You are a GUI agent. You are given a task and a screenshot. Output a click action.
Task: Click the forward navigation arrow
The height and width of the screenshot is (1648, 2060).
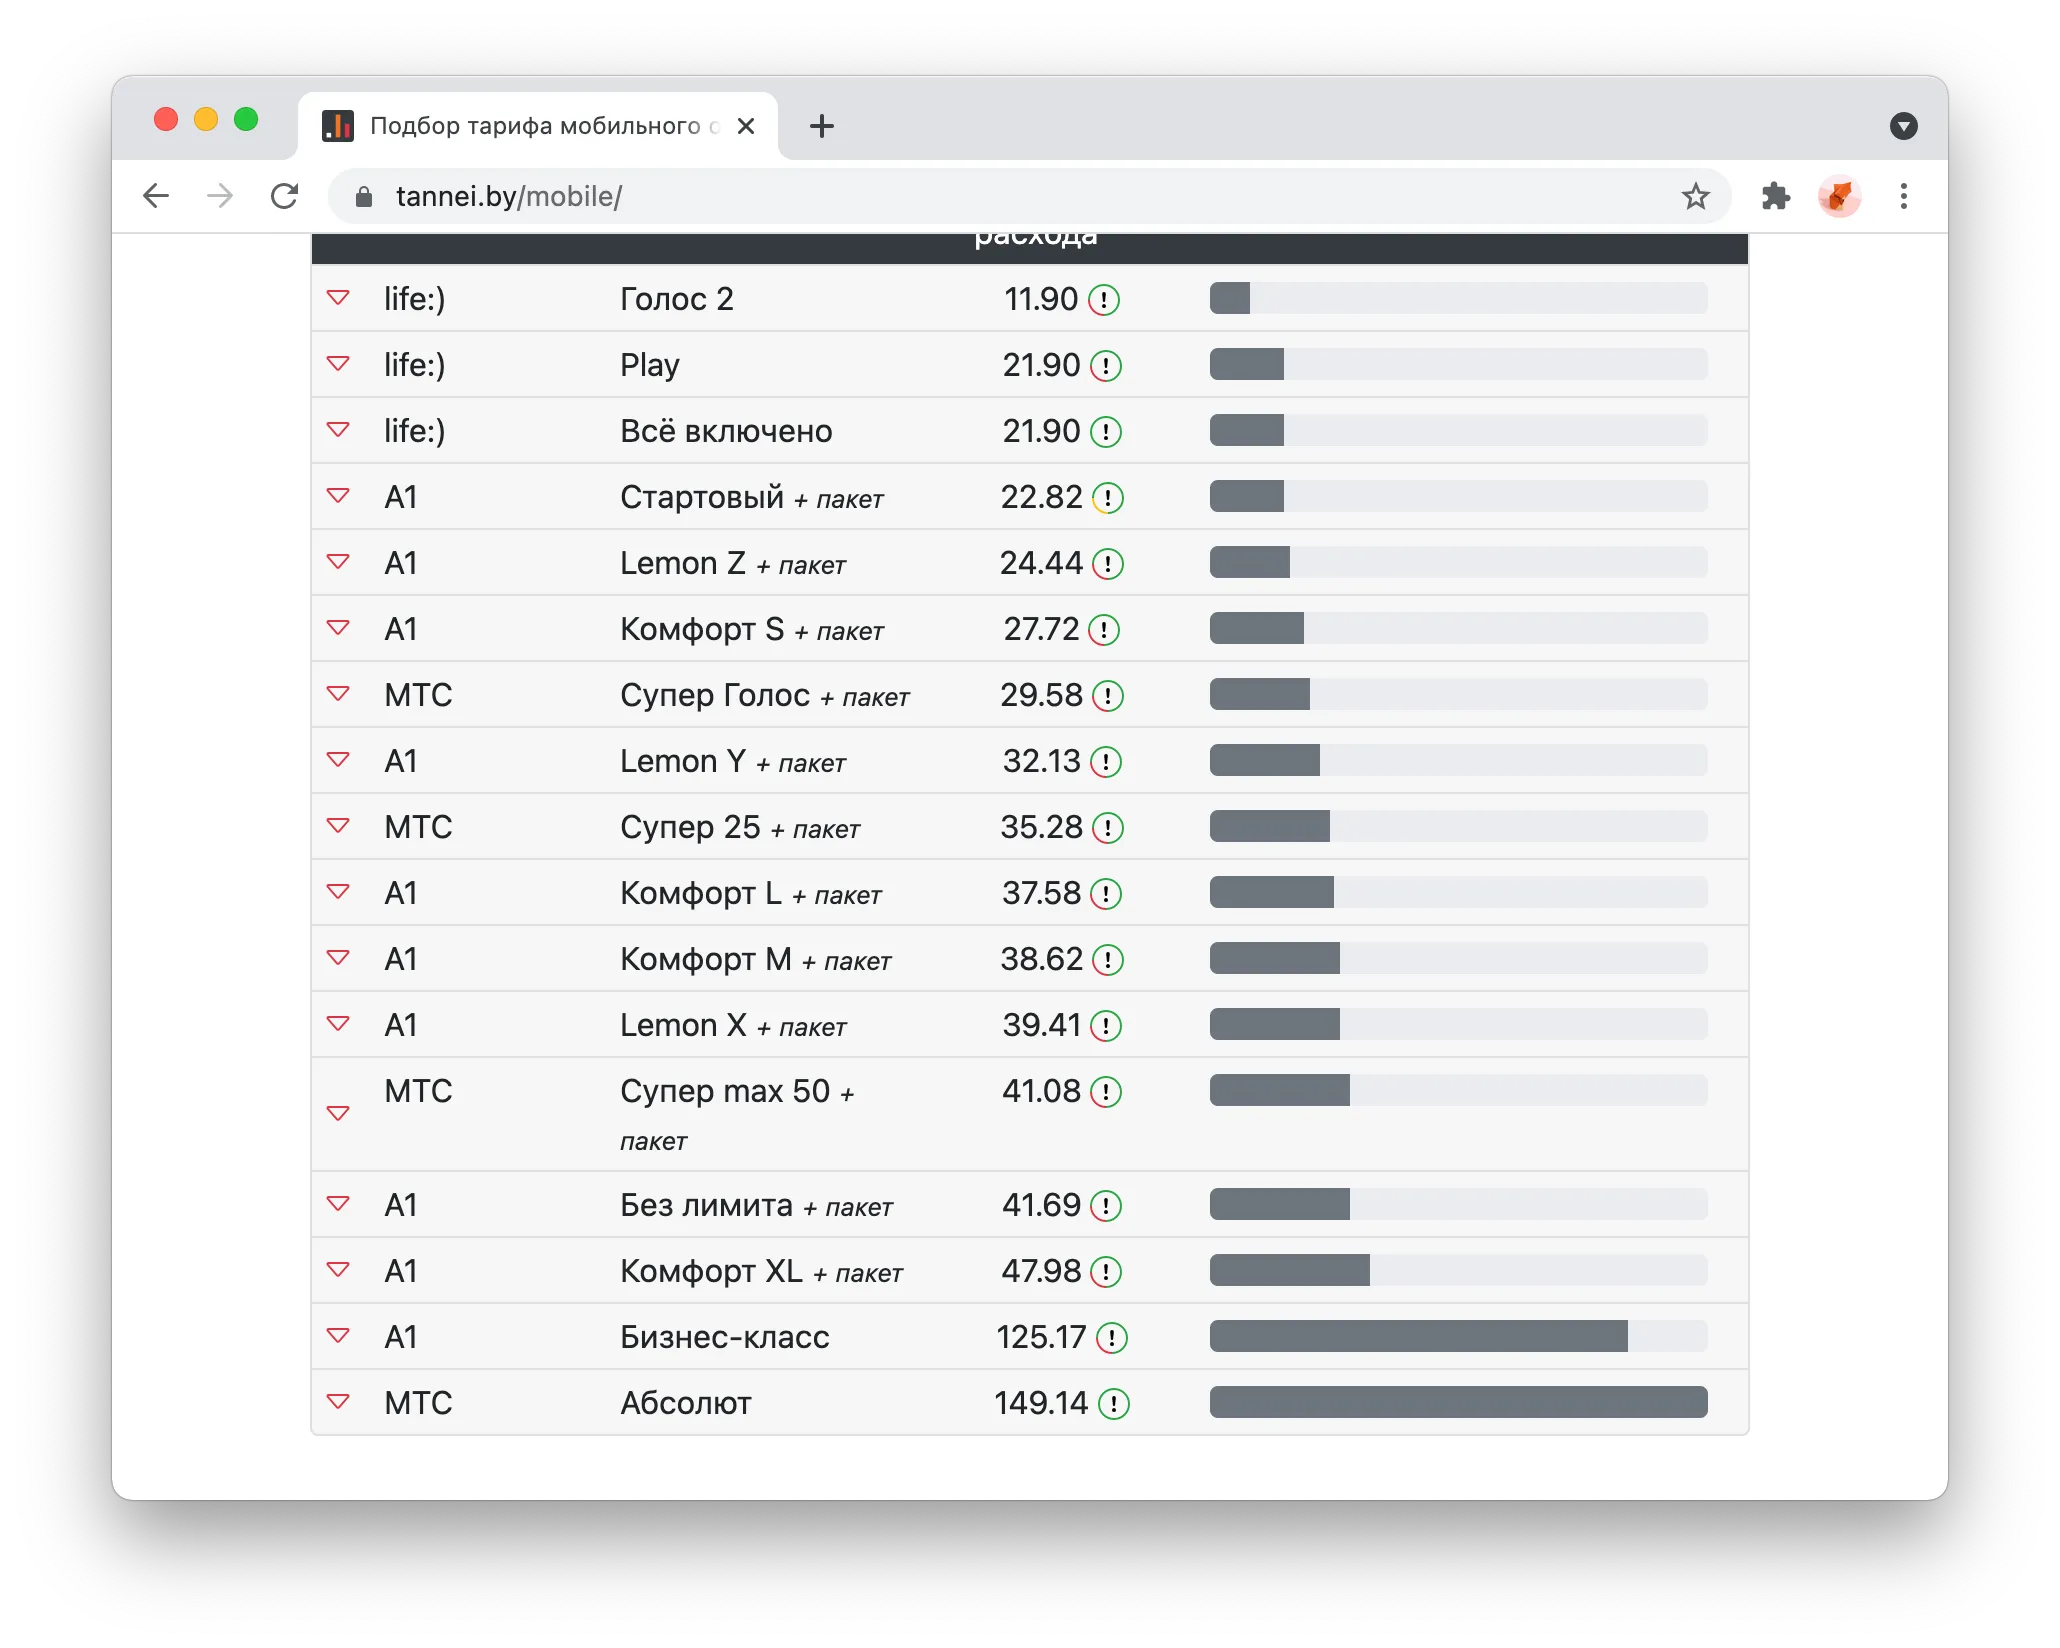point(220,196)
